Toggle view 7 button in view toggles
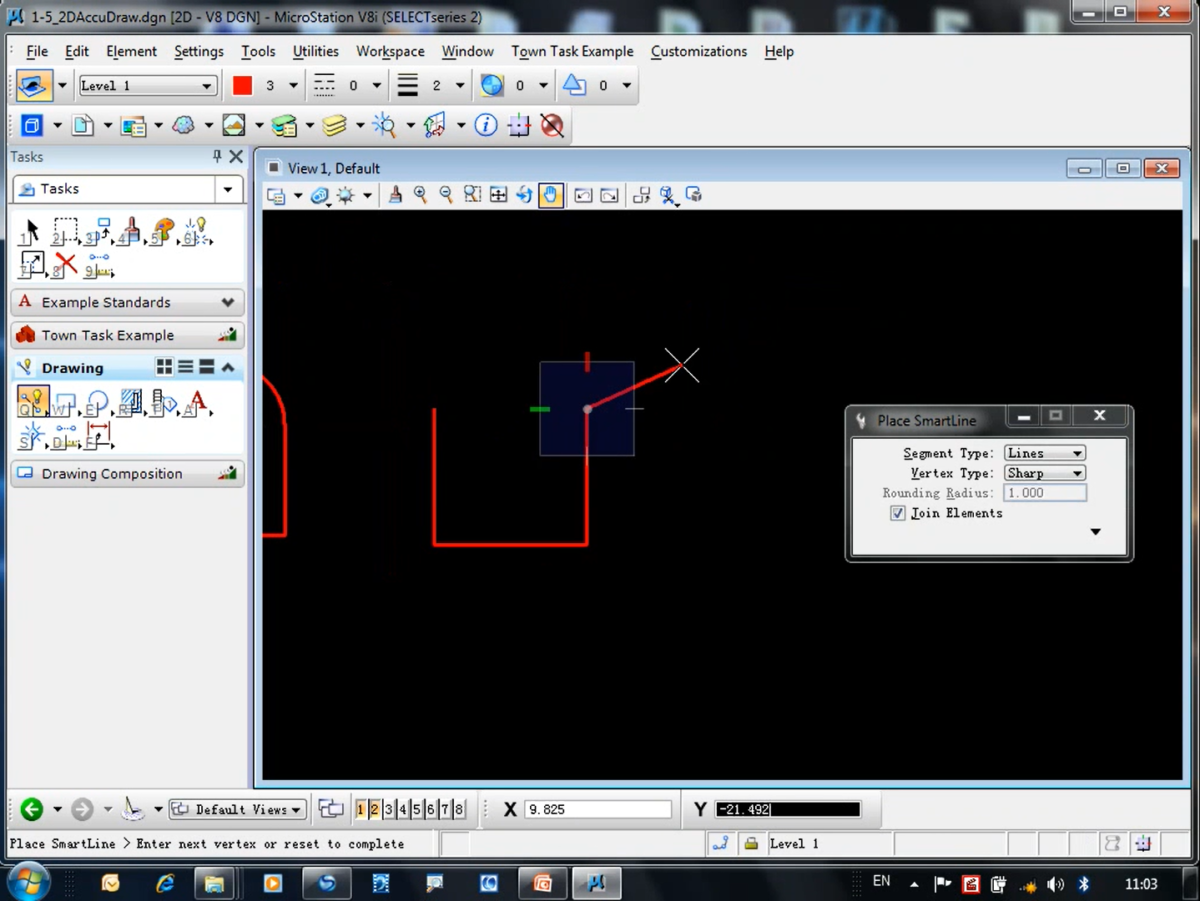Image resolution: width=1200 pixels, height=901 pixels. (445, 809)
